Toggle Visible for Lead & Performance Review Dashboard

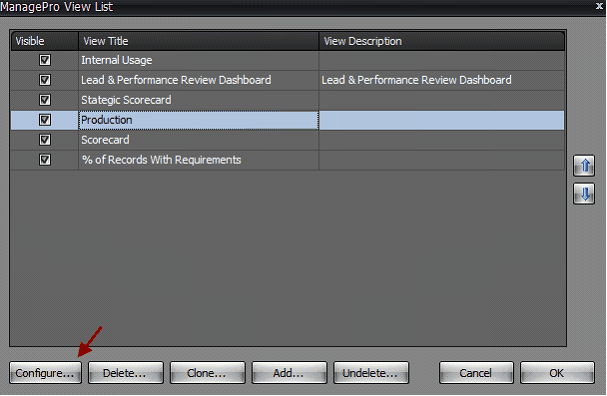point(45,80)
